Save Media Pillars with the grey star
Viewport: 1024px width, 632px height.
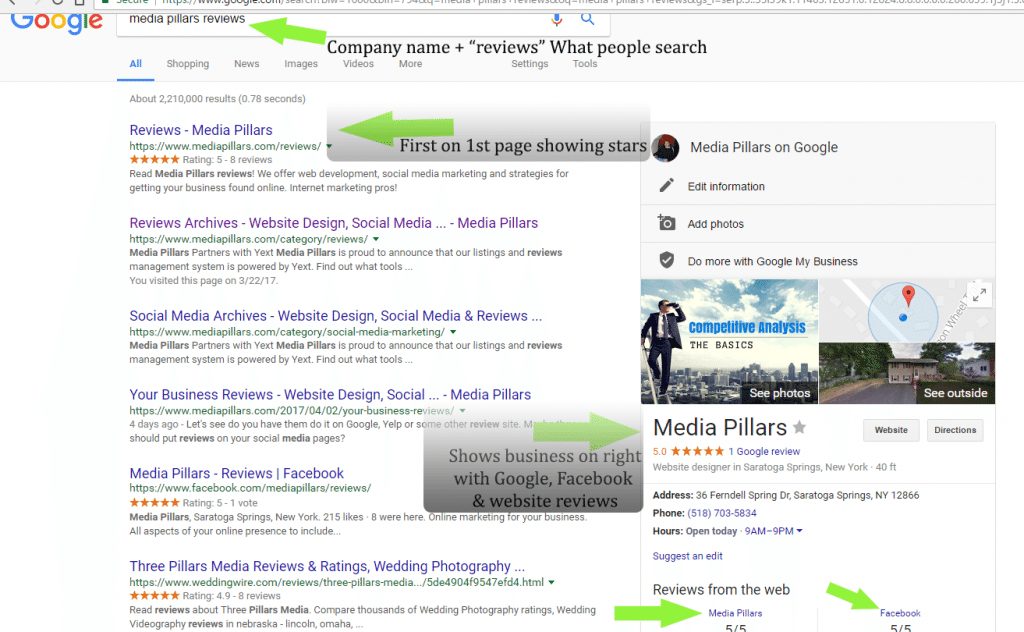tap(799, 428)
